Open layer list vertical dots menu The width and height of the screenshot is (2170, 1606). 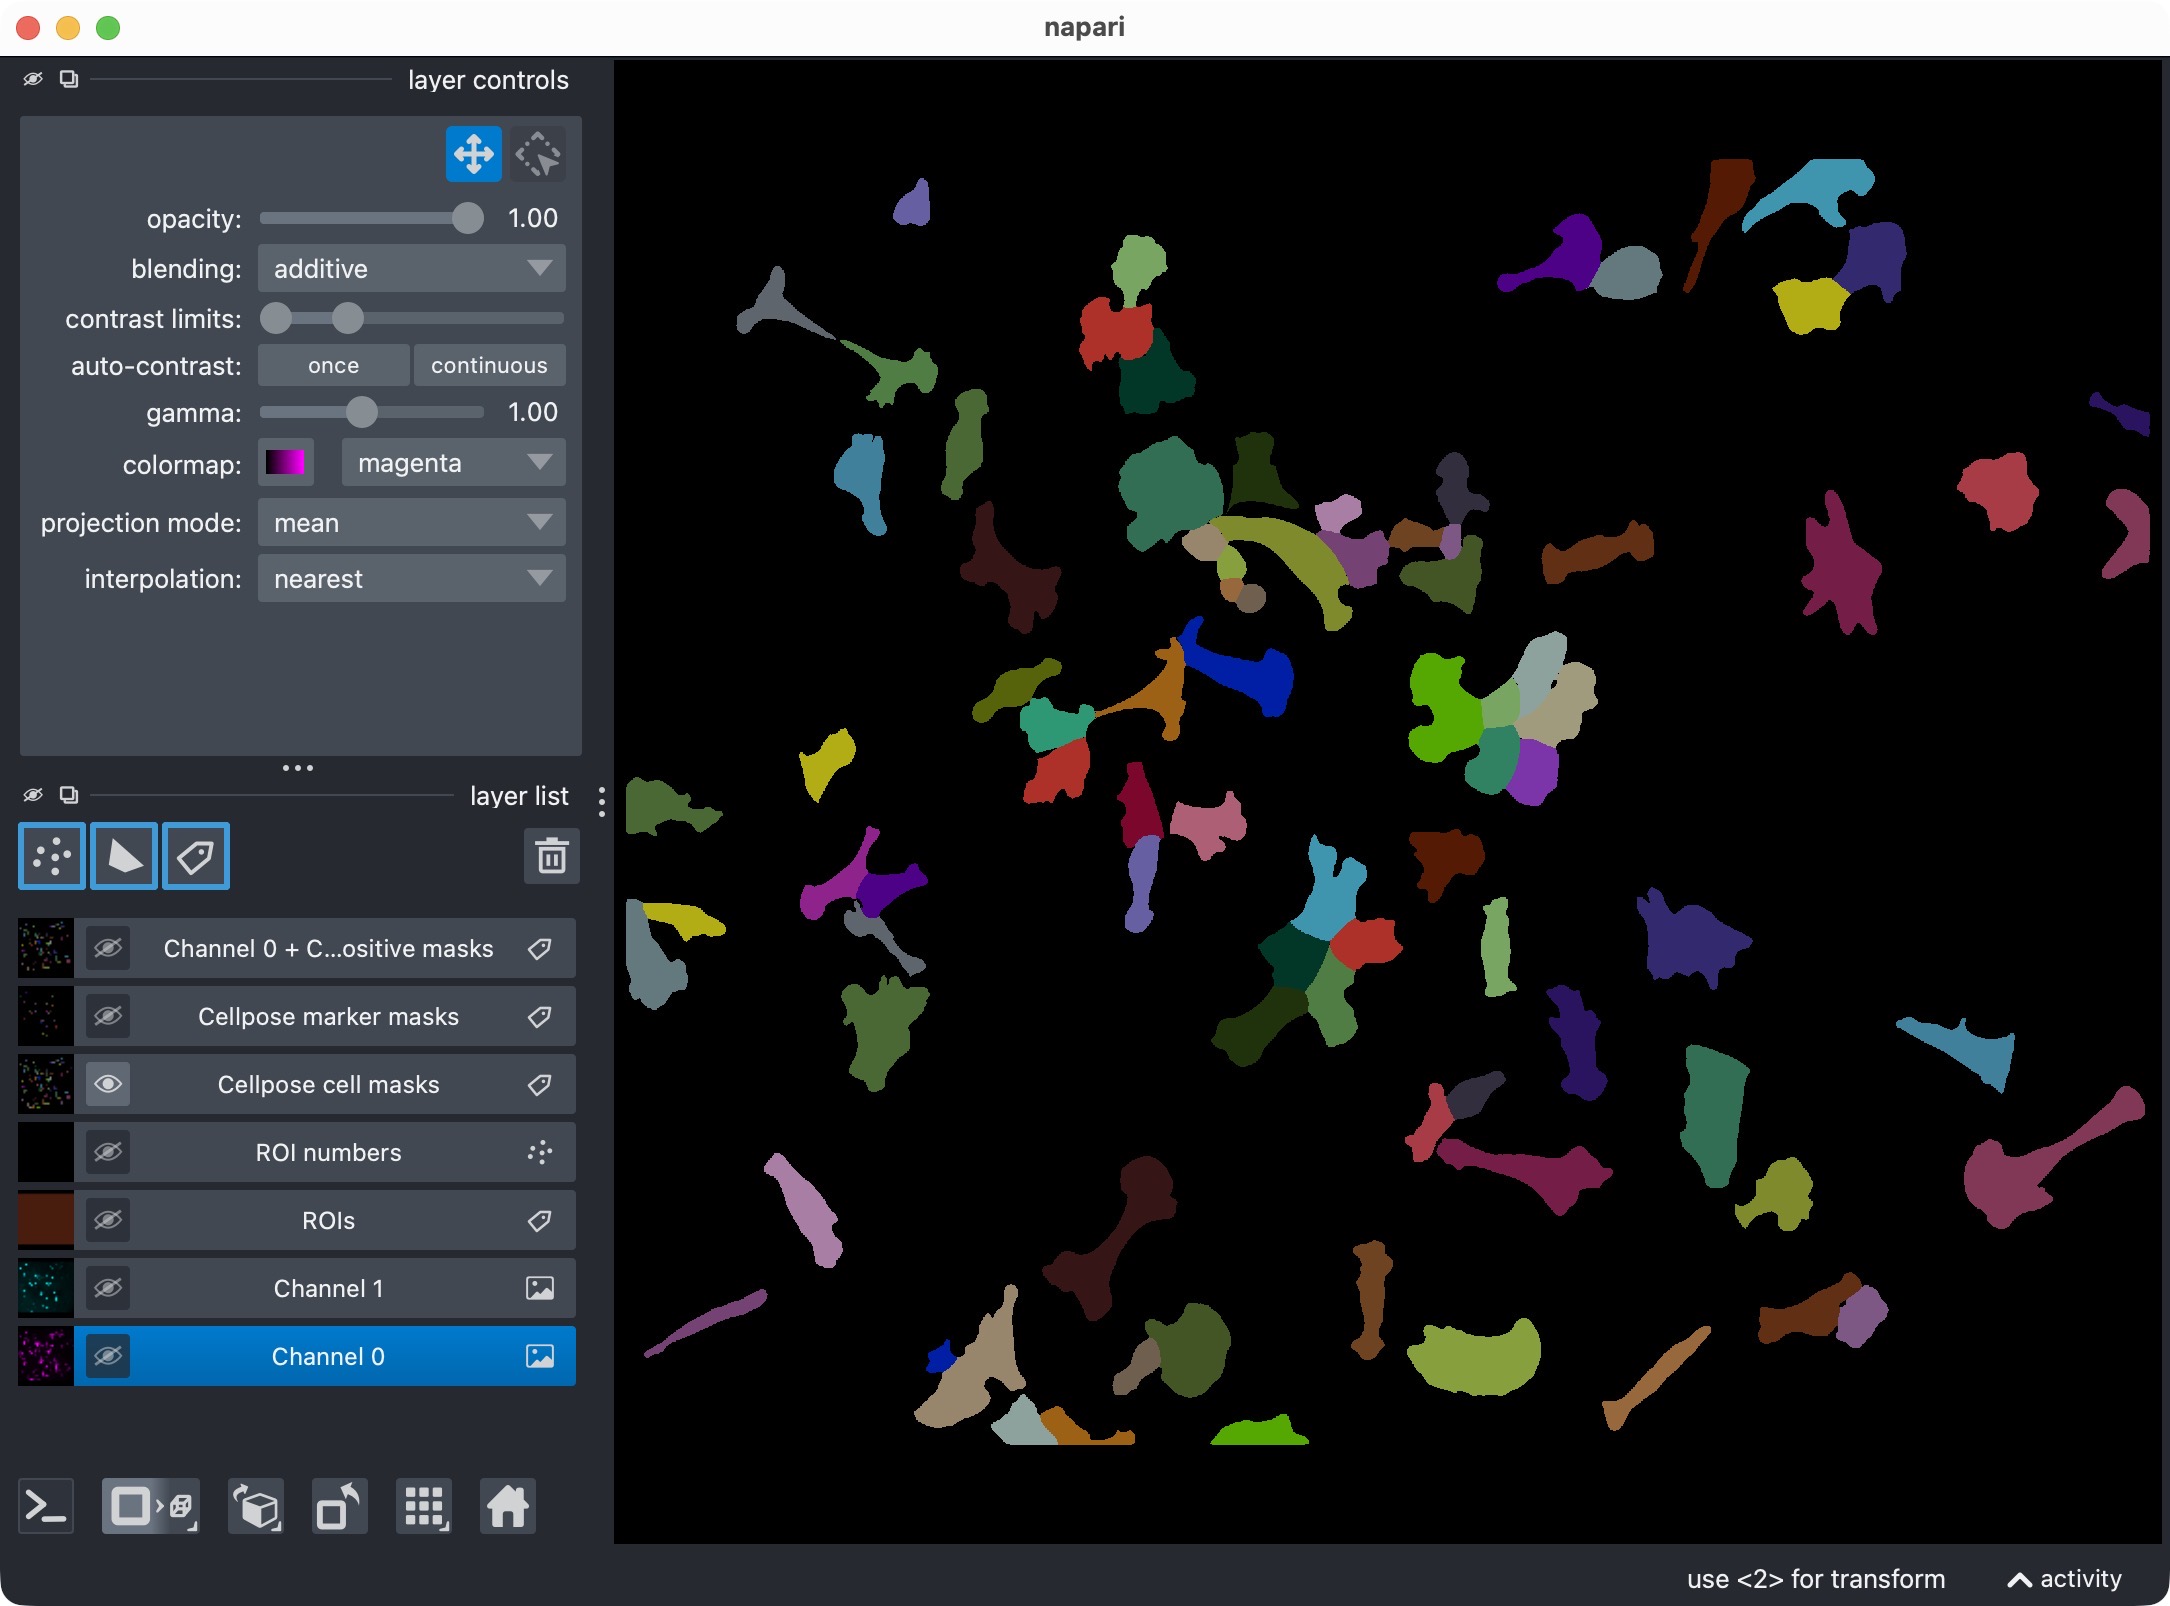(x=601, y=802)
